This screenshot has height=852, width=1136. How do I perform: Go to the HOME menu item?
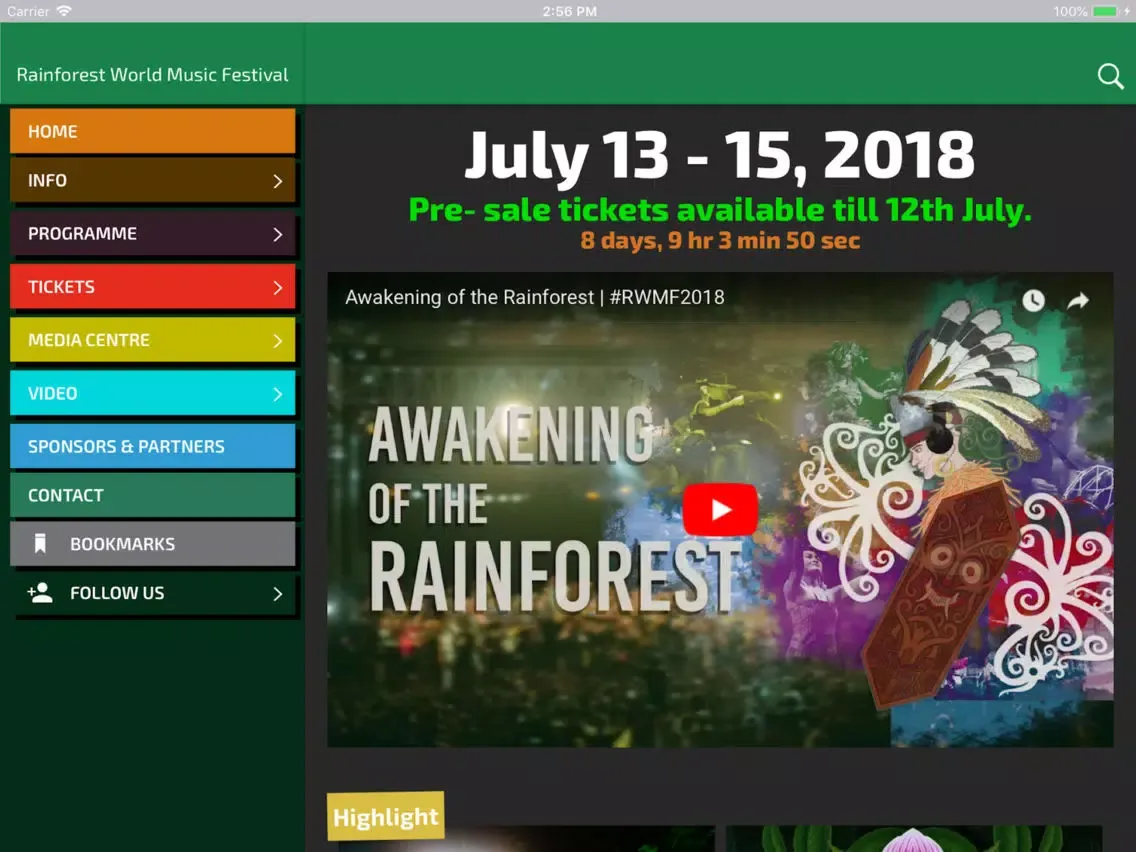tap(153, 131)
